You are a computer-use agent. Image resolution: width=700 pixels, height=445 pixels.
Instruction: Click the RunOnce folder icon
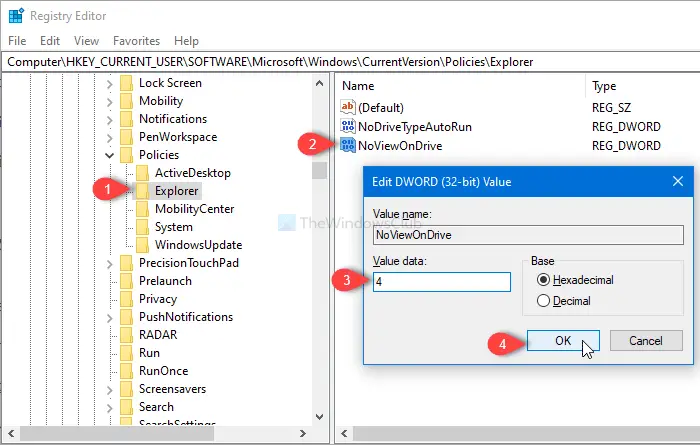tap(127, 371)
